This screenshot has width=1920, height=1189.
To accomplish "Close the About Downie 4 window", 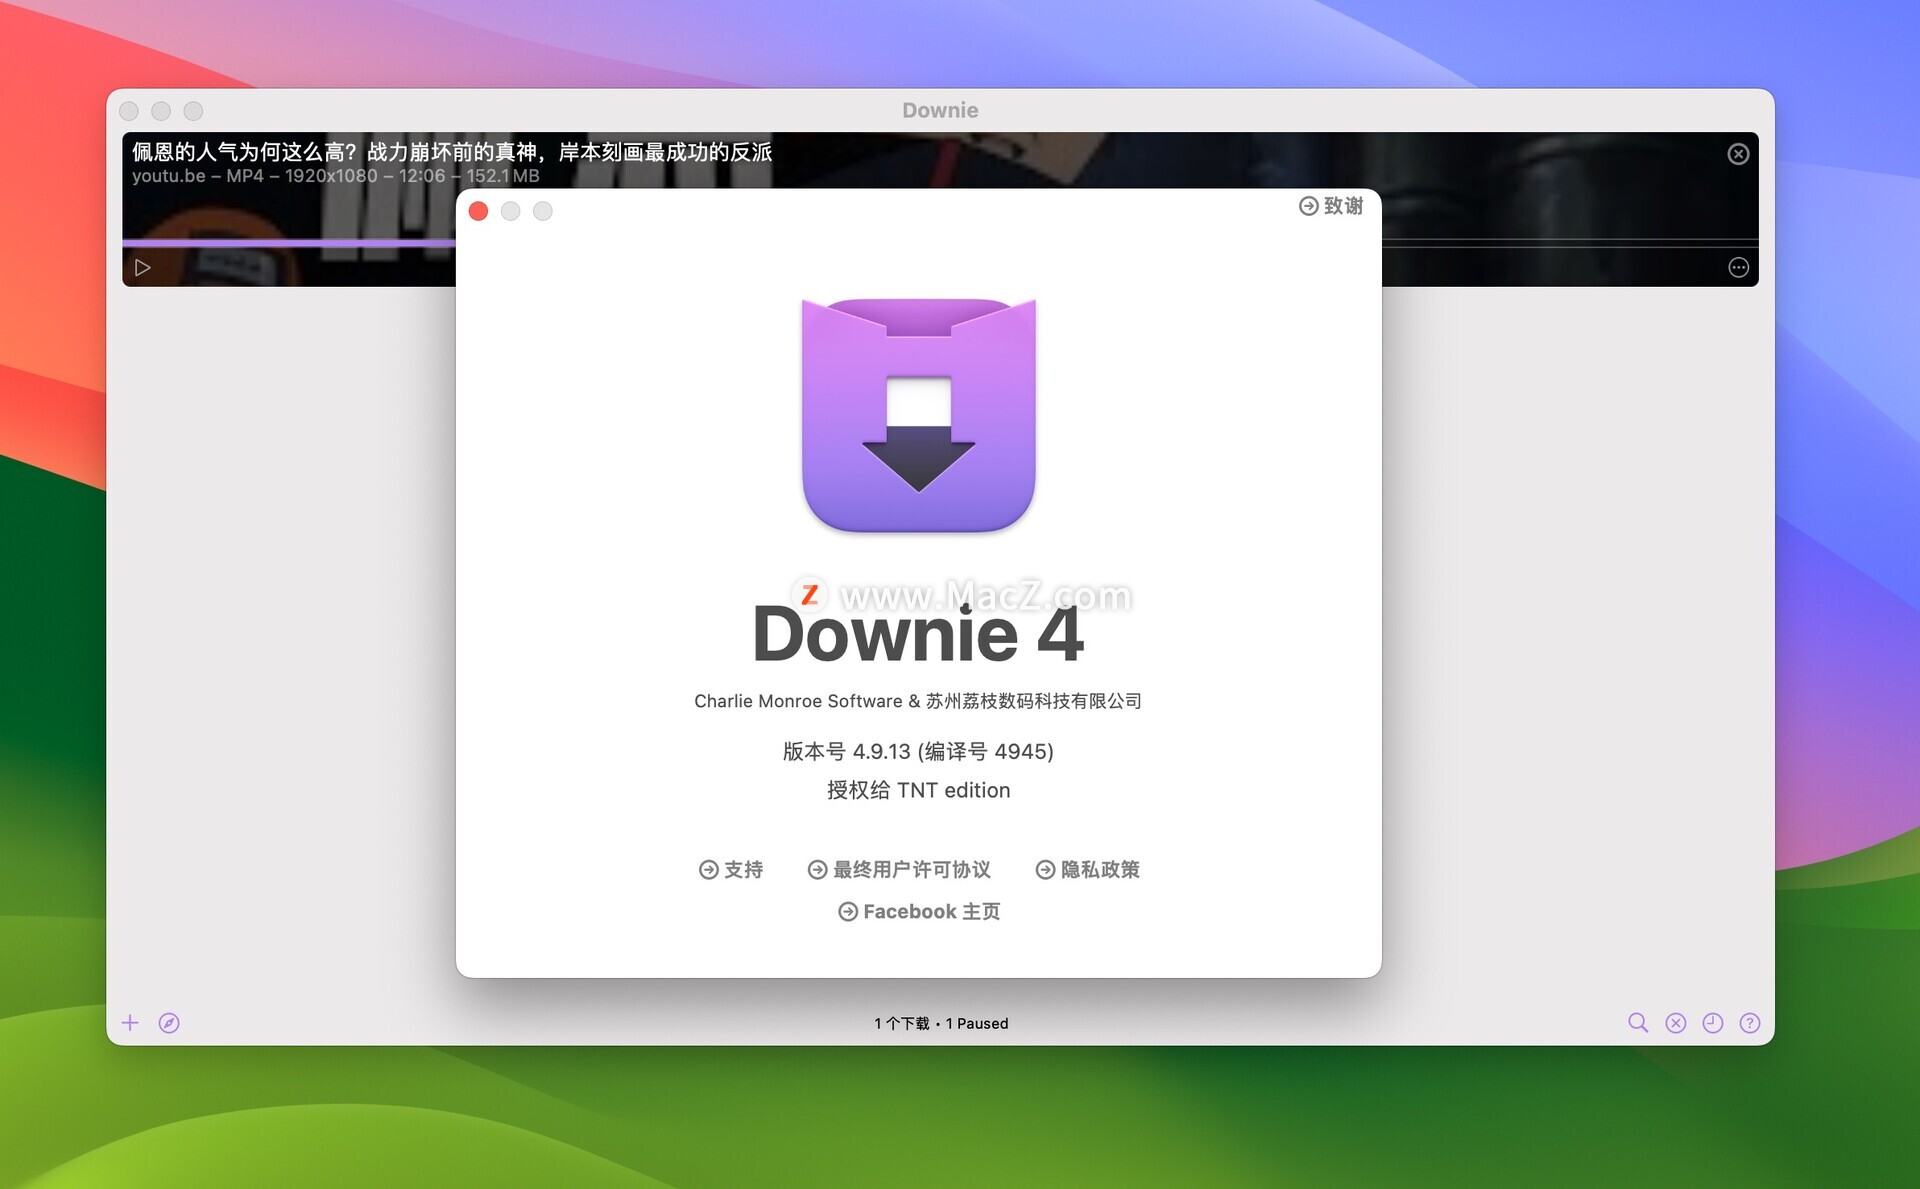I will pyautogui.click(x=478, y=211).
